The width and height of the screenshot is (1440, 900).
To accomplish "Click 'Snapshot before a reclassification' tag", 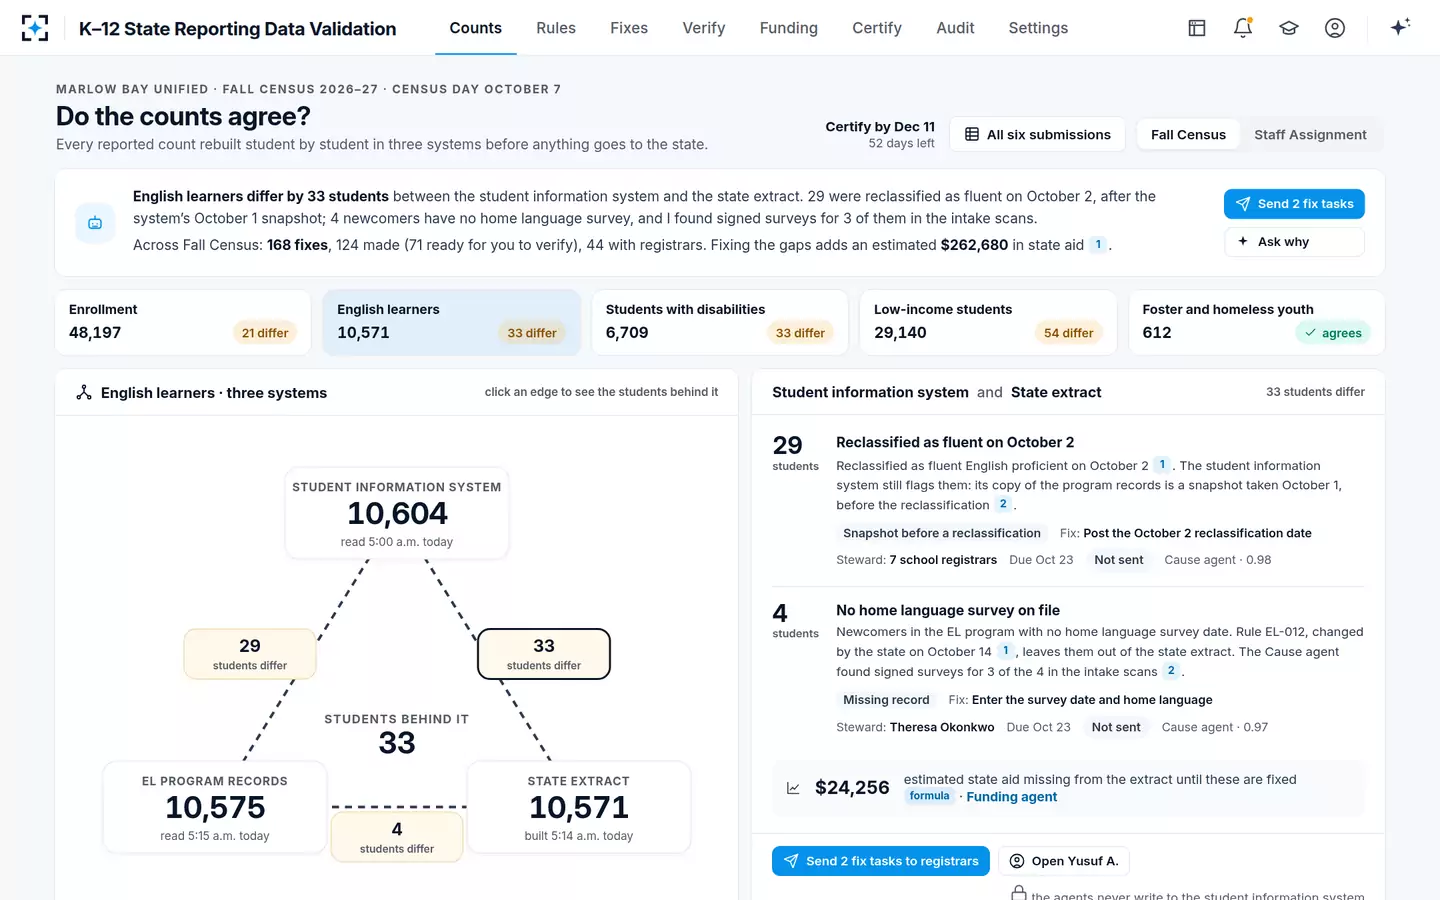I will 942,533.
